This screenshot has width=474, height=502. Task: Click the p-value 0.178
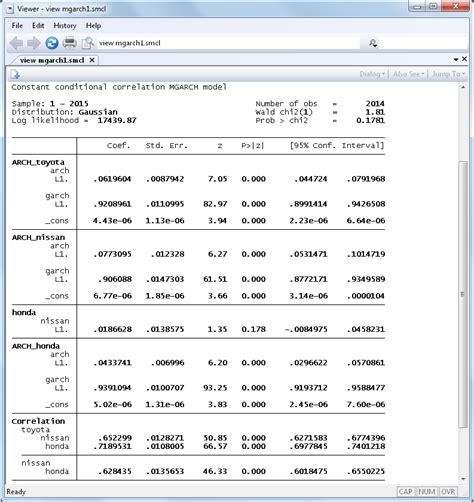[253, 329]
